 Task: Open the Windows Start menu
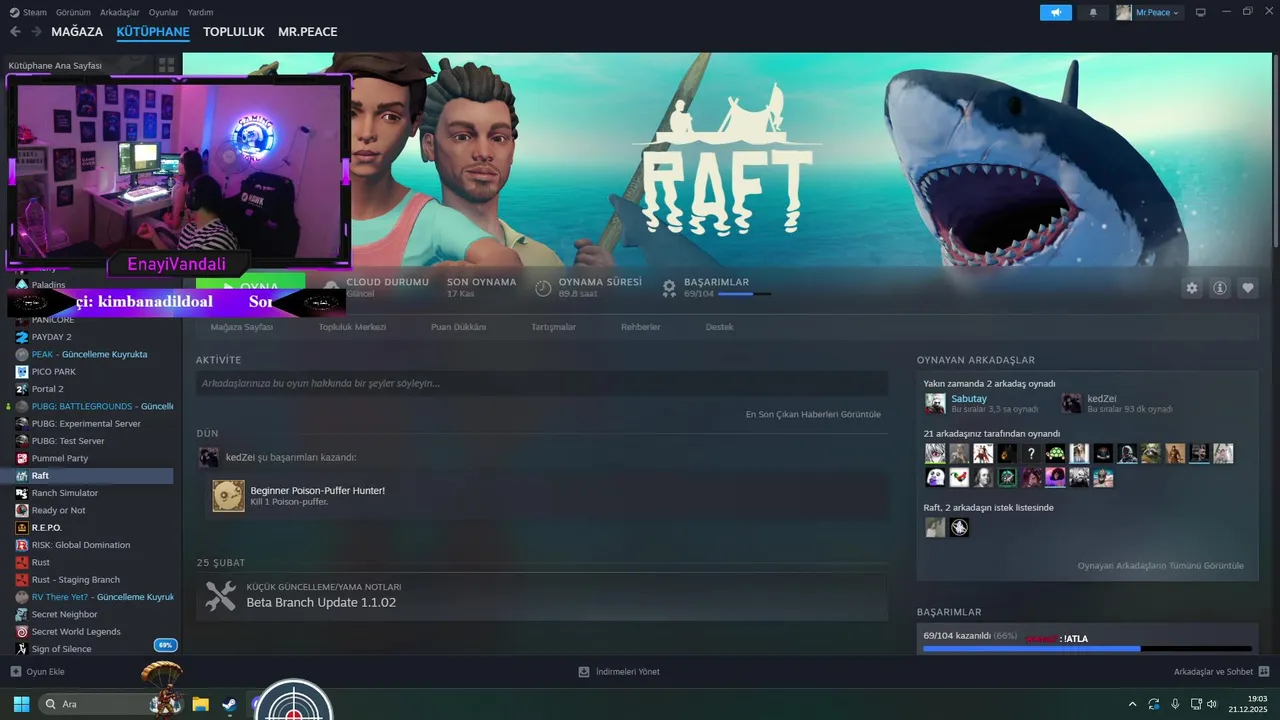pyautogui.click(x=21, y=704)
